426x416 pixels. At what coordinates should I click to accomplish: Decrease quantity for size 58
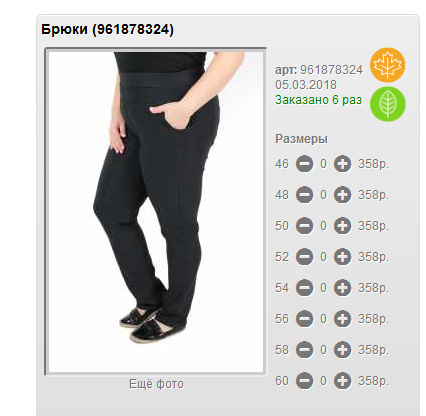click(304, 350)
